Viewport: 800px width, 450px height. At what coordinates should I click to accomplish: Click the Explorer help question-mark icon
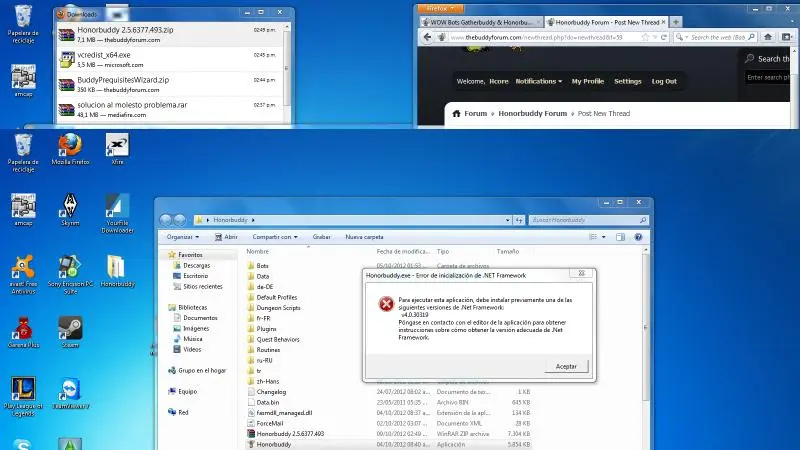[x=638, y=237]
